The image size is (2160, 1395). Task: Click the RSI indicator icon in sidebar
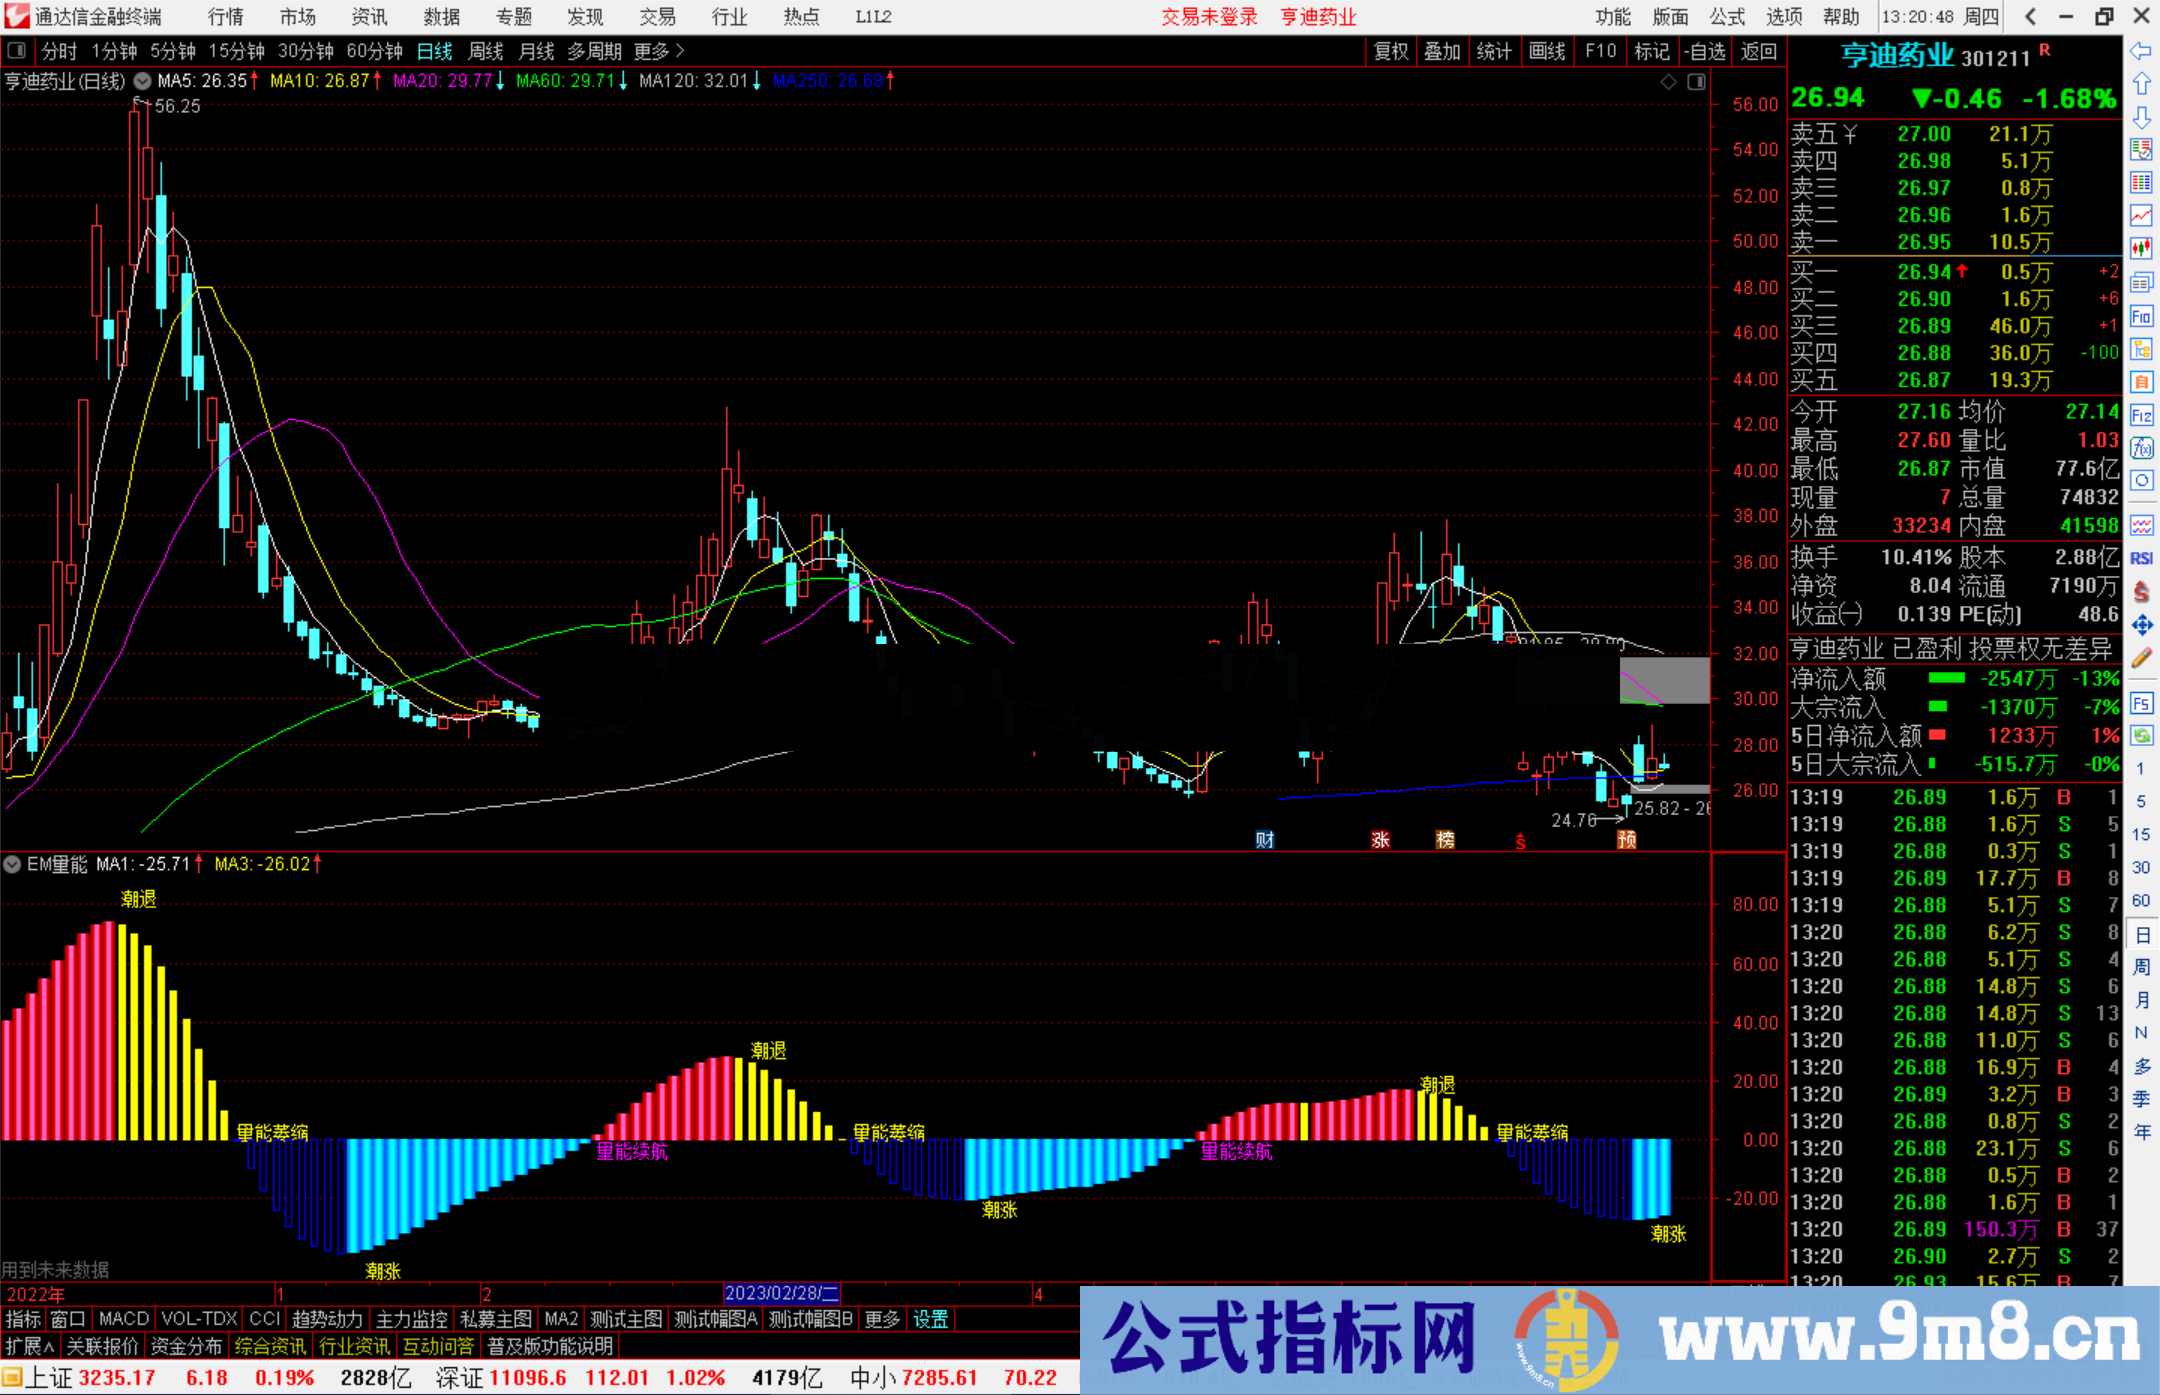pyautogui.click(x=2141, y=558)
